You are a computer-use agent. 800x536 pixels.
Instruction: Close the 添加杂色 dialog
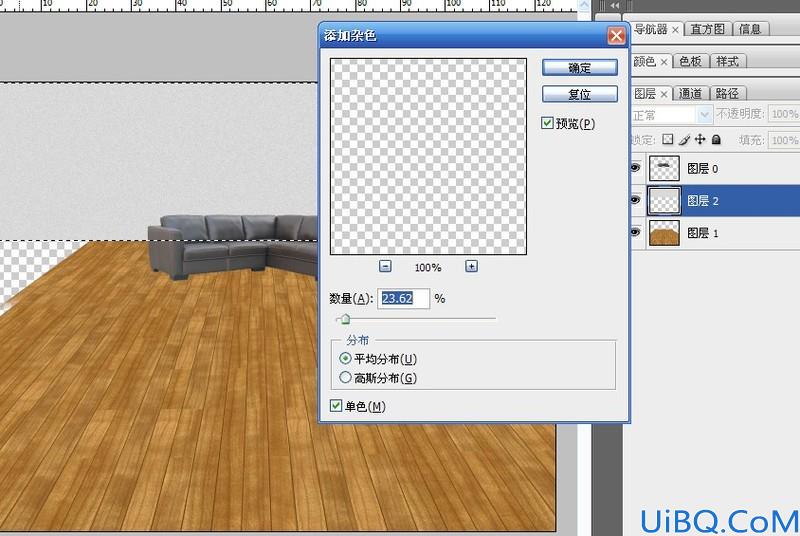point(616,36)
